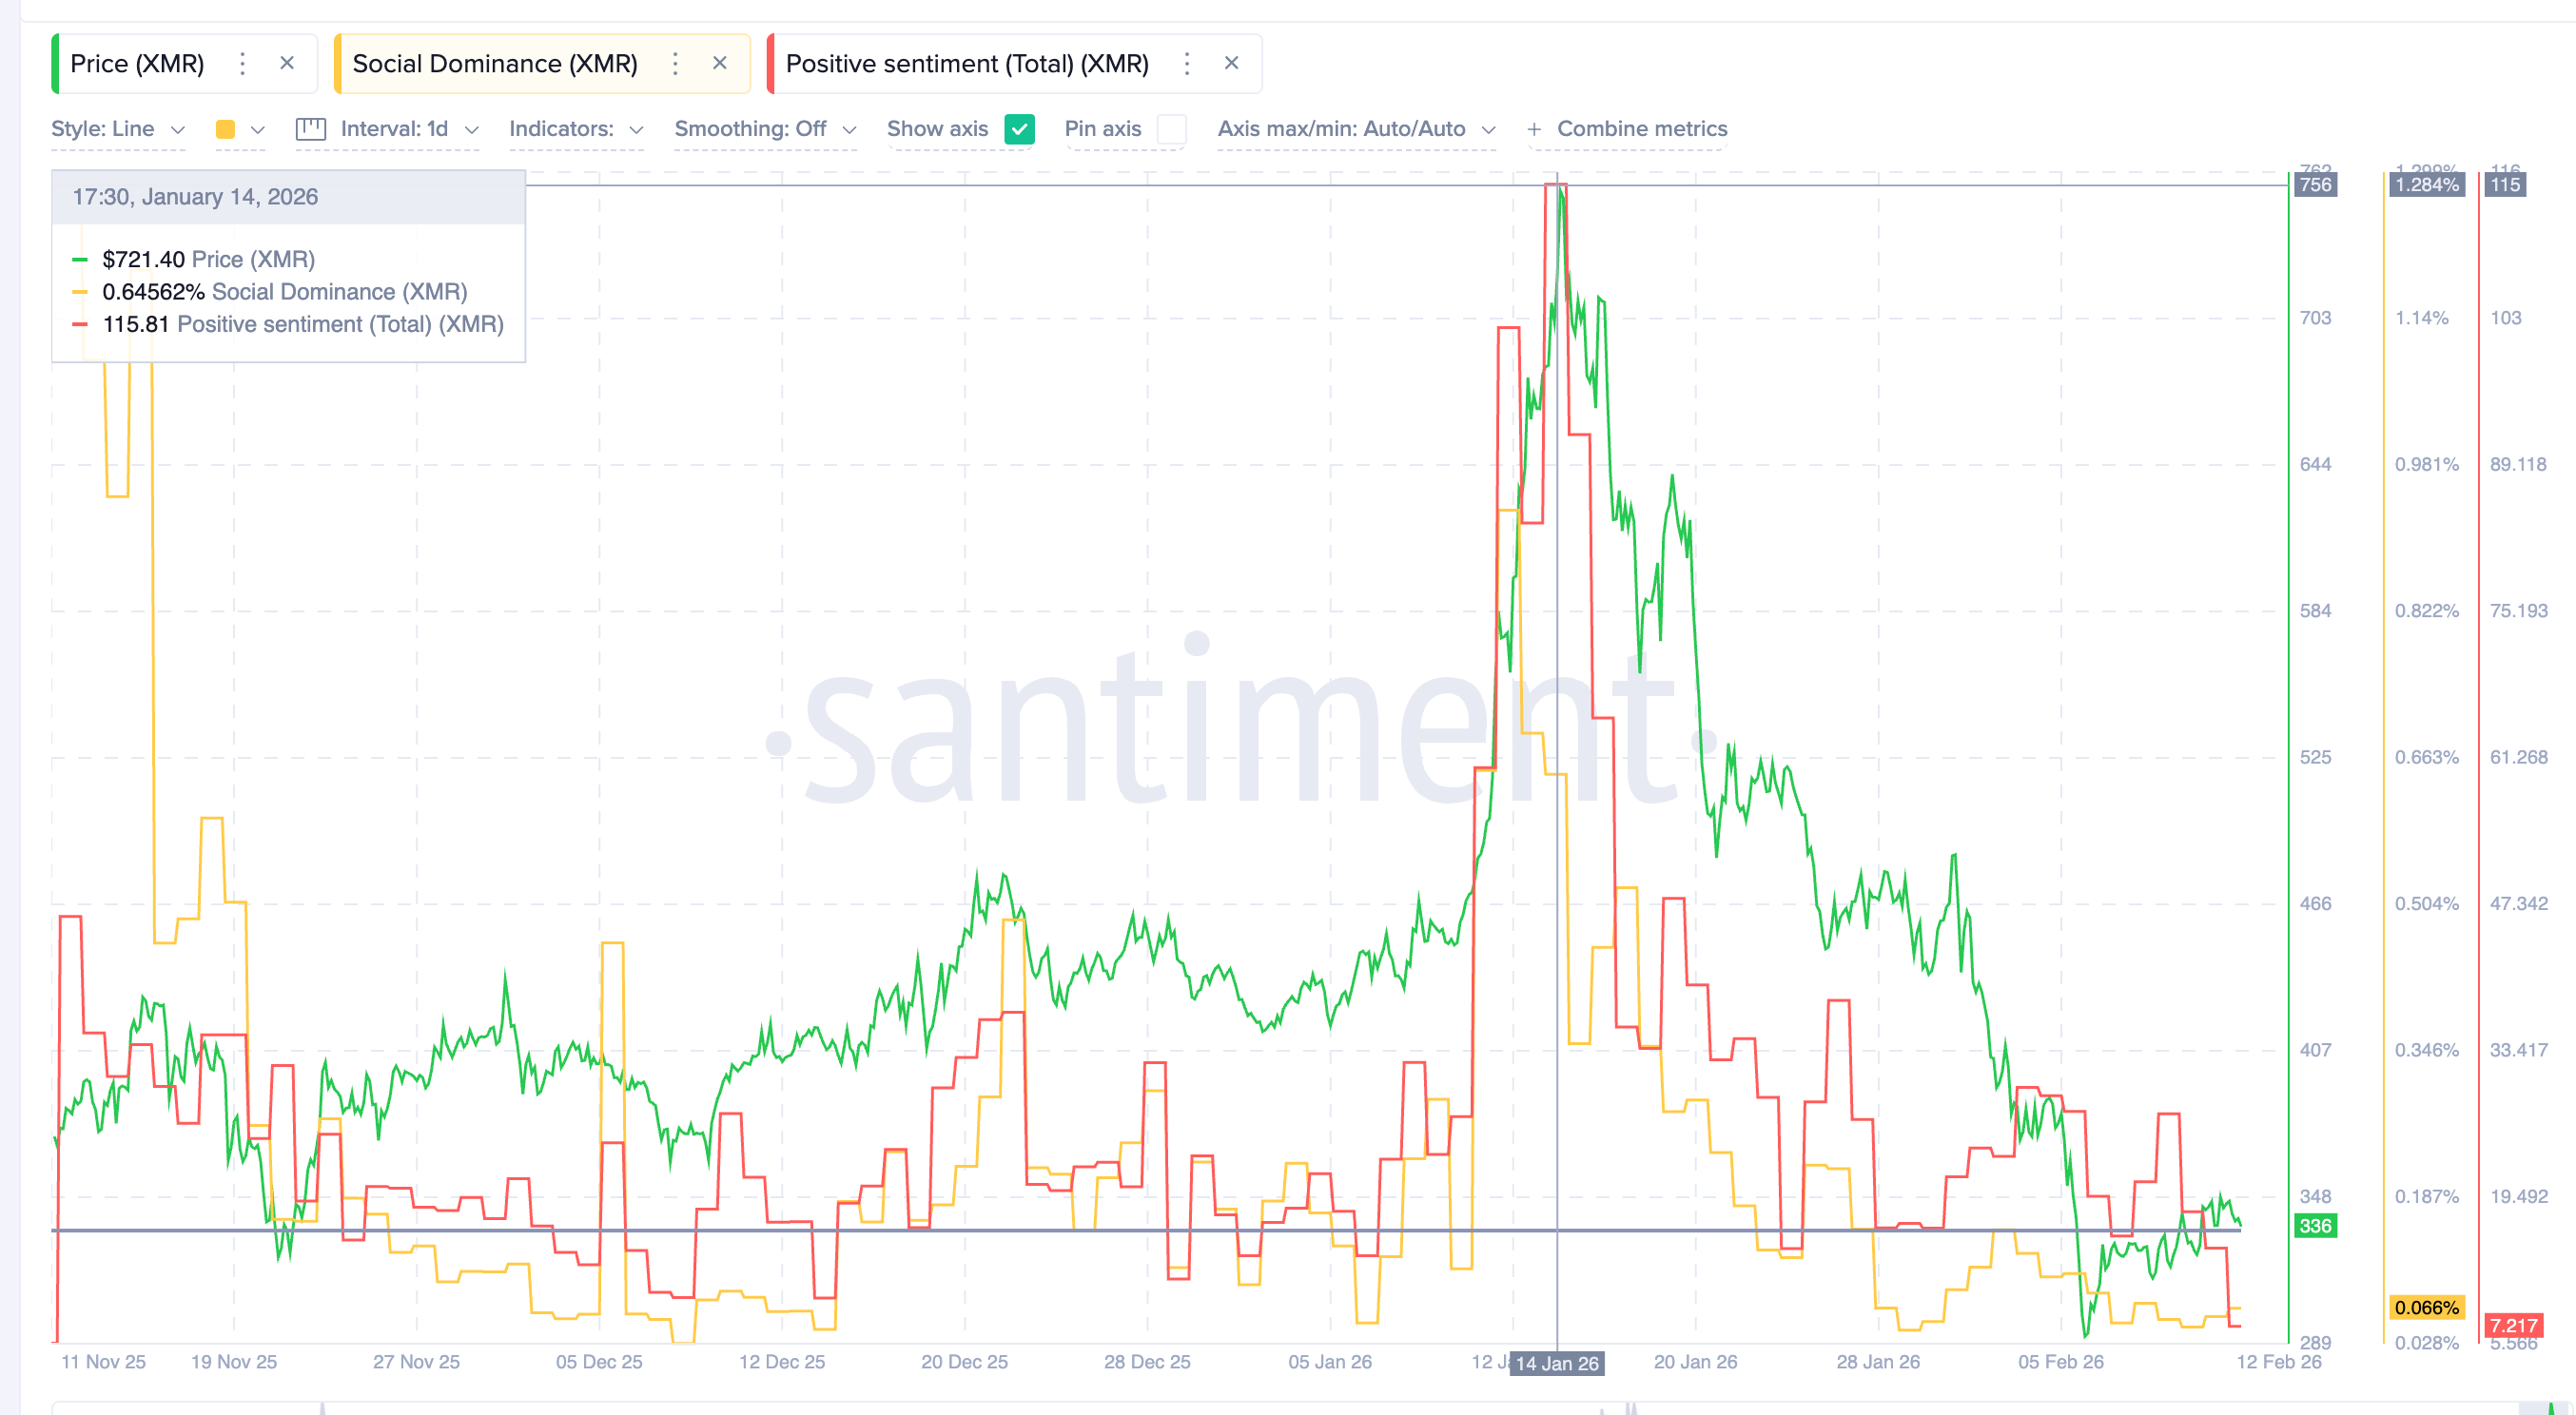Viewport: 2576px width, 1415px height.
Task: Select the Social Dominance (XMR) metric tab
Action: point(495,64)
